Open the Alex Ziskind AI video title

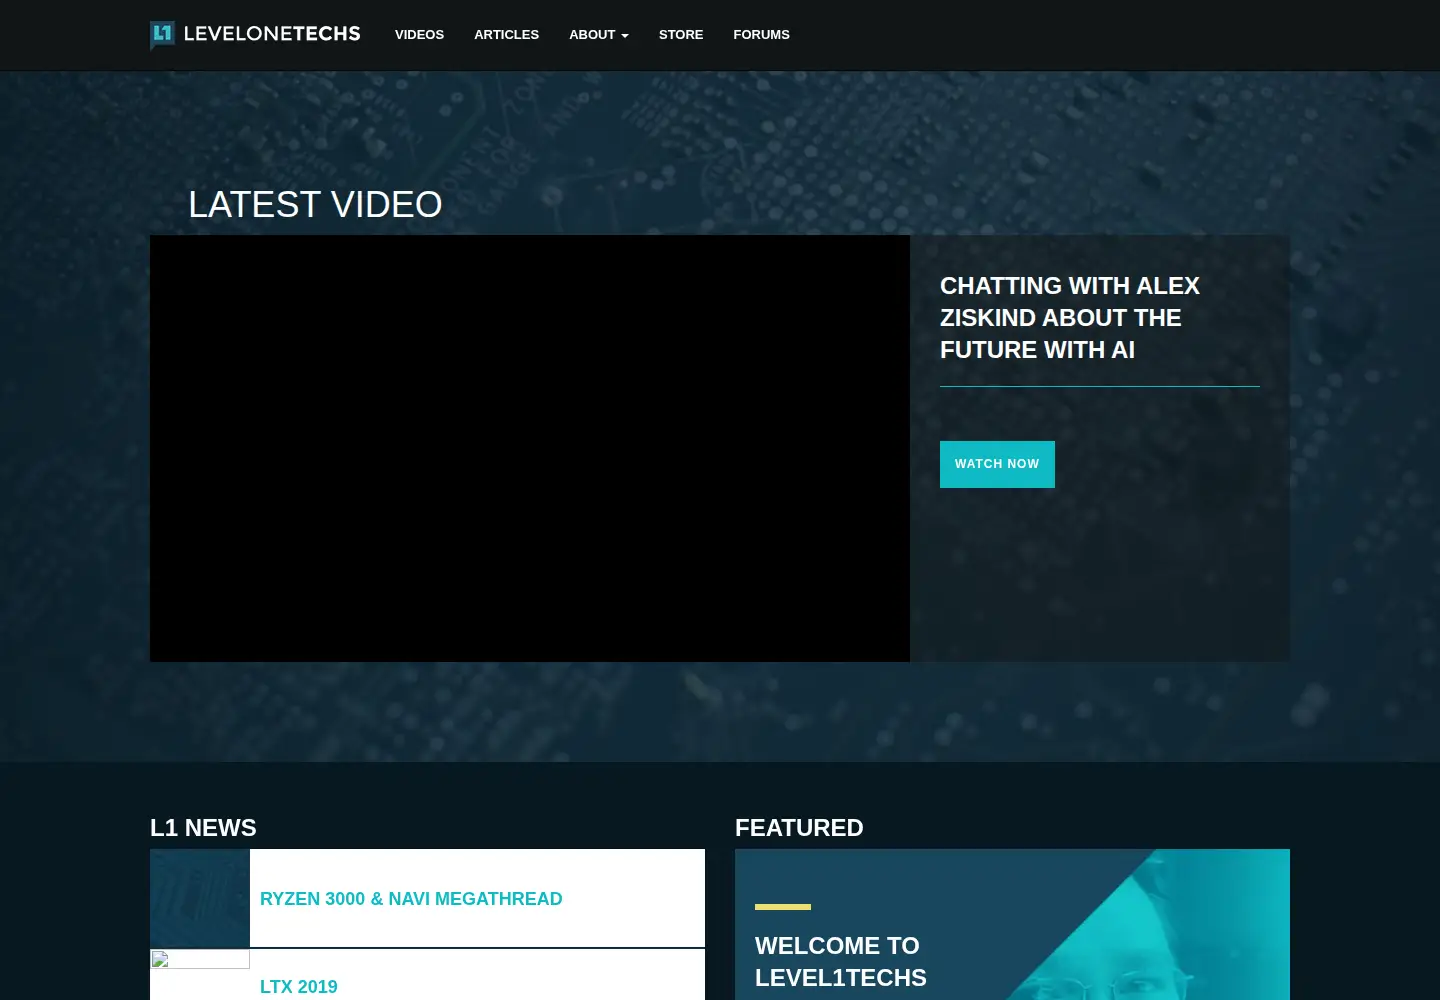click(x=1070, y=318)
